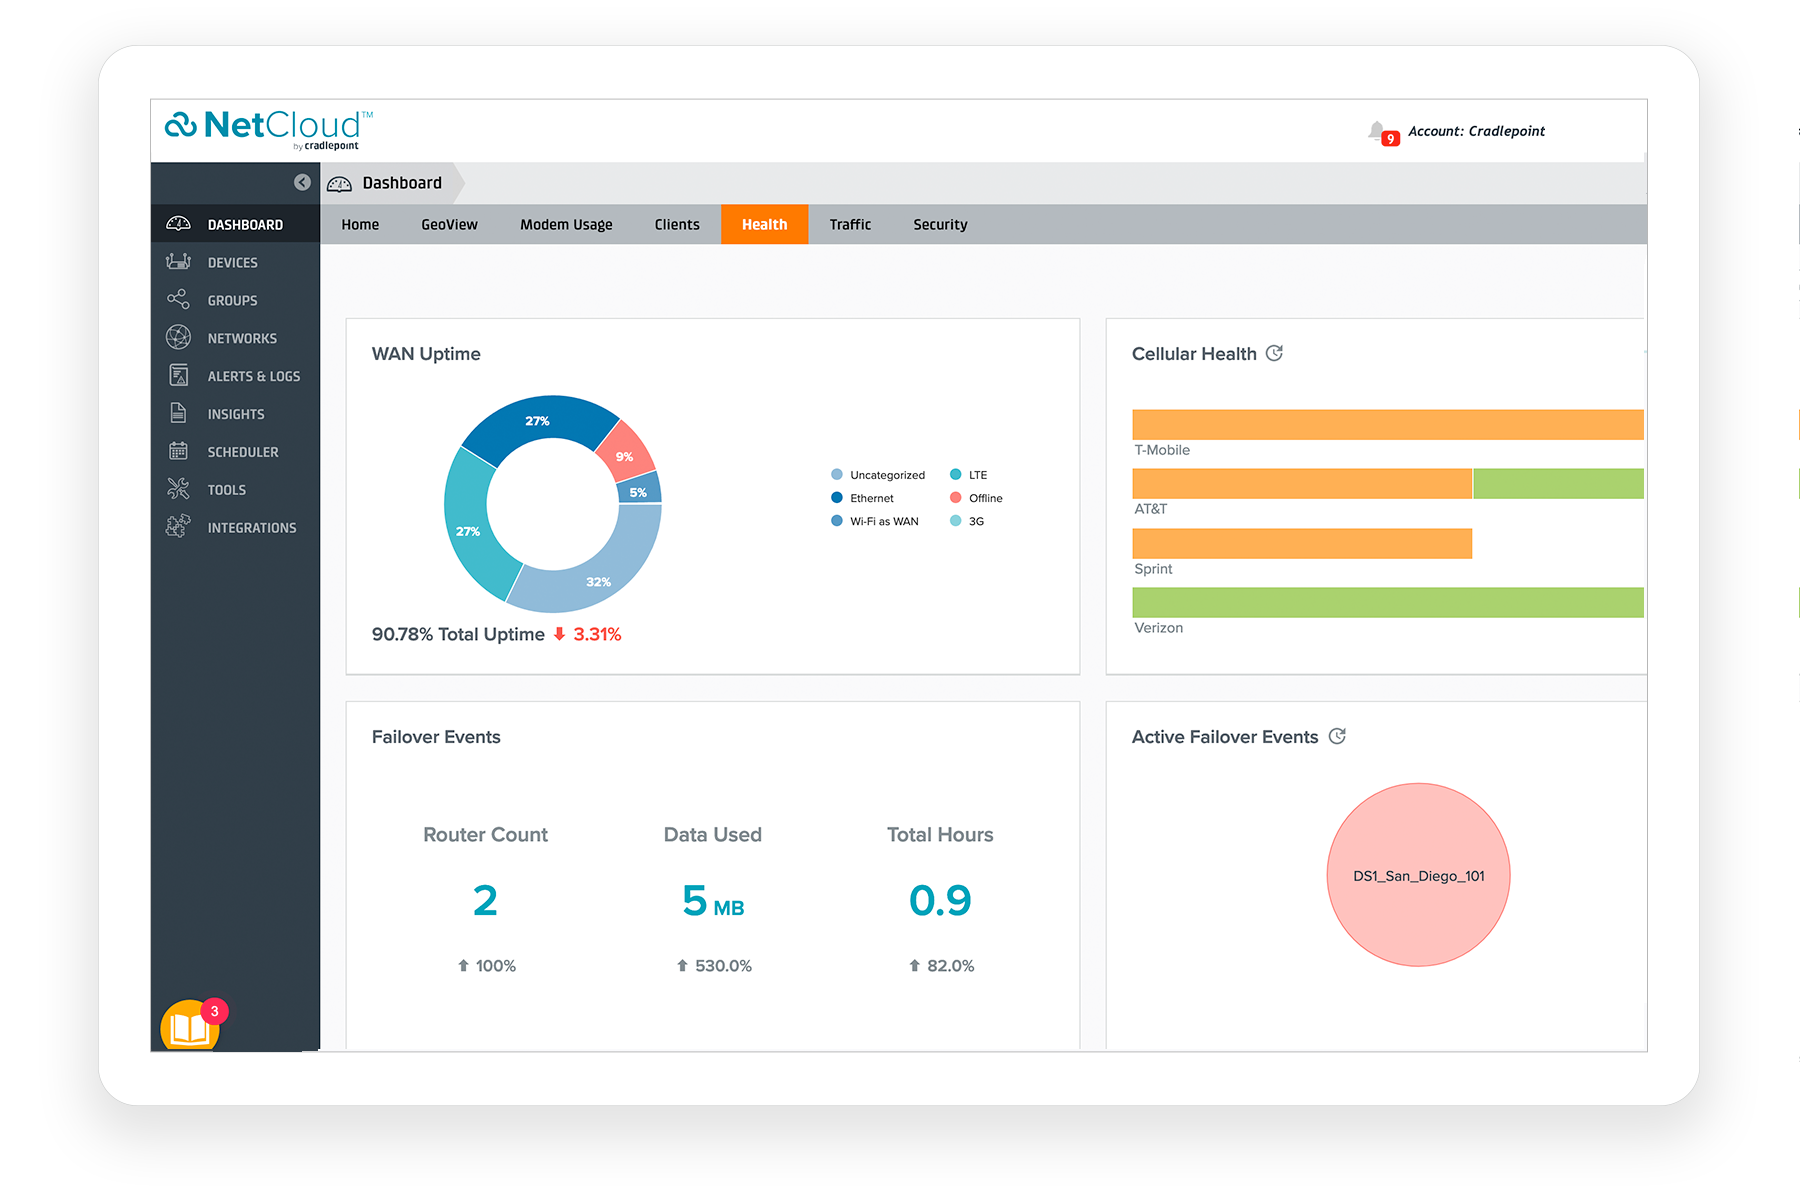Image resolution: width=1800 pixels, height=1195 pixels.
Task: Switch to the Security tab
Action: pyautogui.click(x=940, y=225)
